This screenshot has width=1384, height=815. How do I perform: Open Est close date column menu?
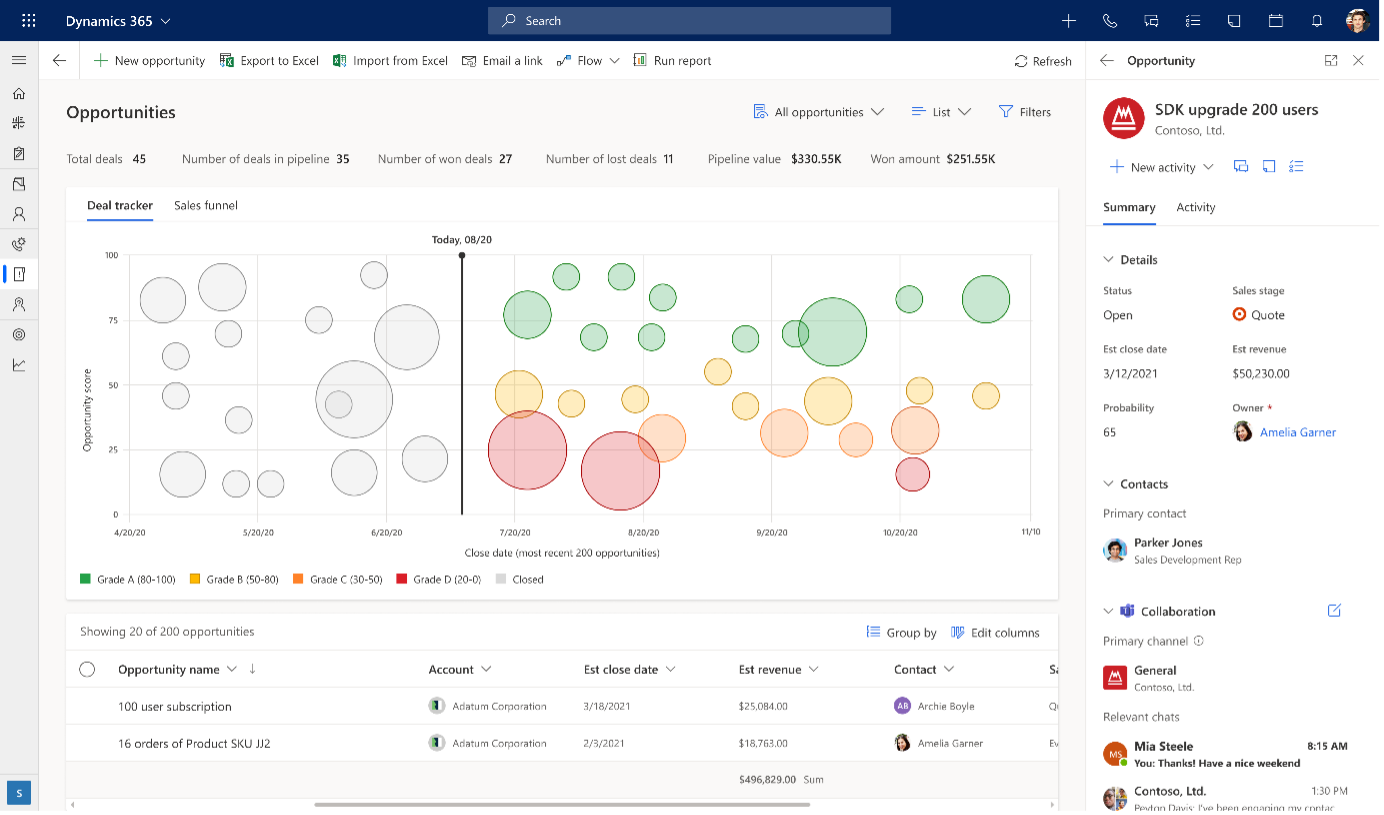670,669
